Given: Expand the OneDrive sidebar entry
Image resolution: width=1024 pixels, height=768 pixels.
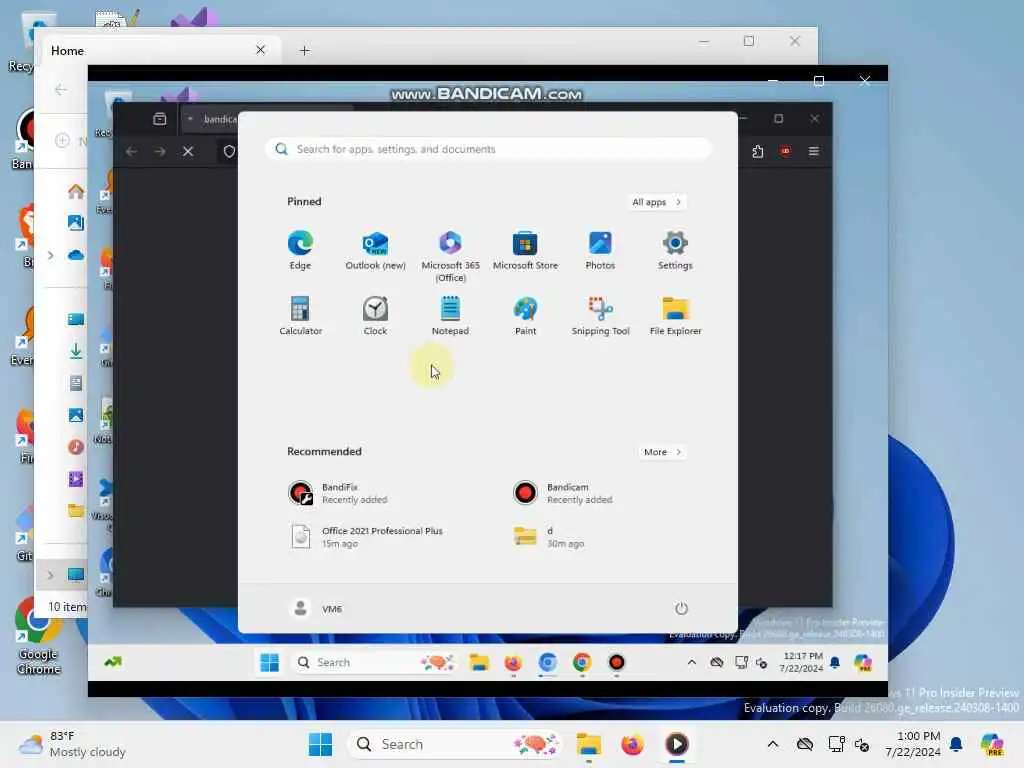Looking at the screenshot, I should click(x=50, y=255).
